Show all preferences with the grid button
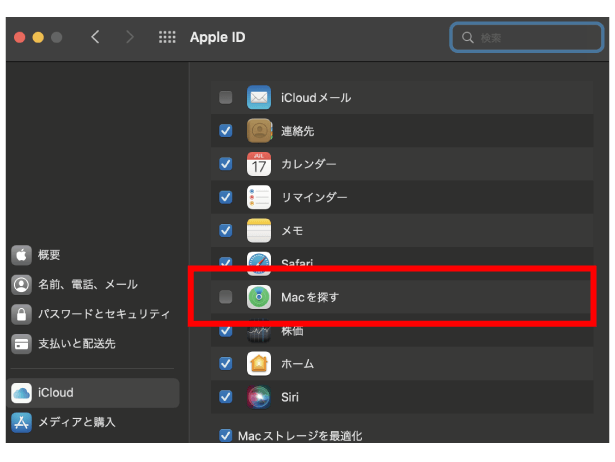Viewport: 615px width, 462px height. click(167, 37)
